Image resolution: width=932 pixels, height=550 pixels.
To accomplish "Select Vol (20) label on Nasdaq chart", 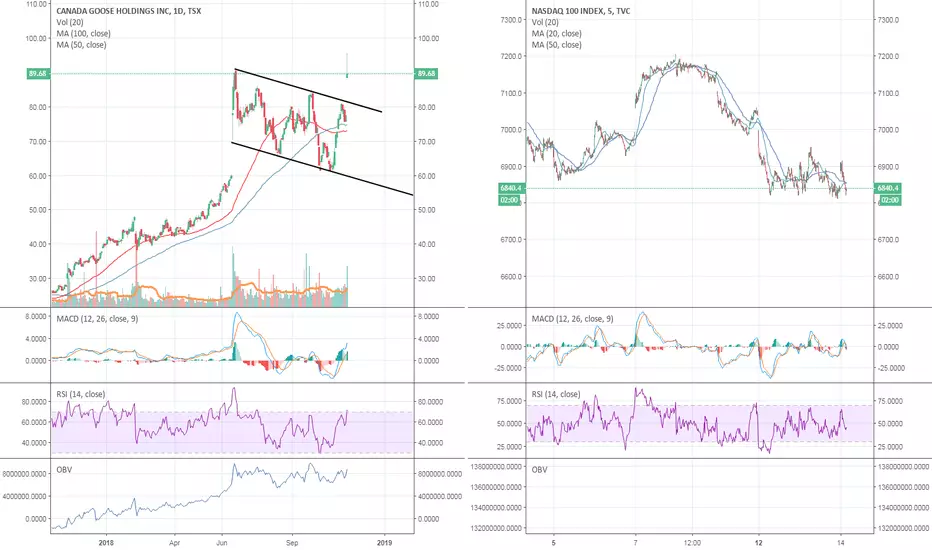I will [x=545, y=22].
